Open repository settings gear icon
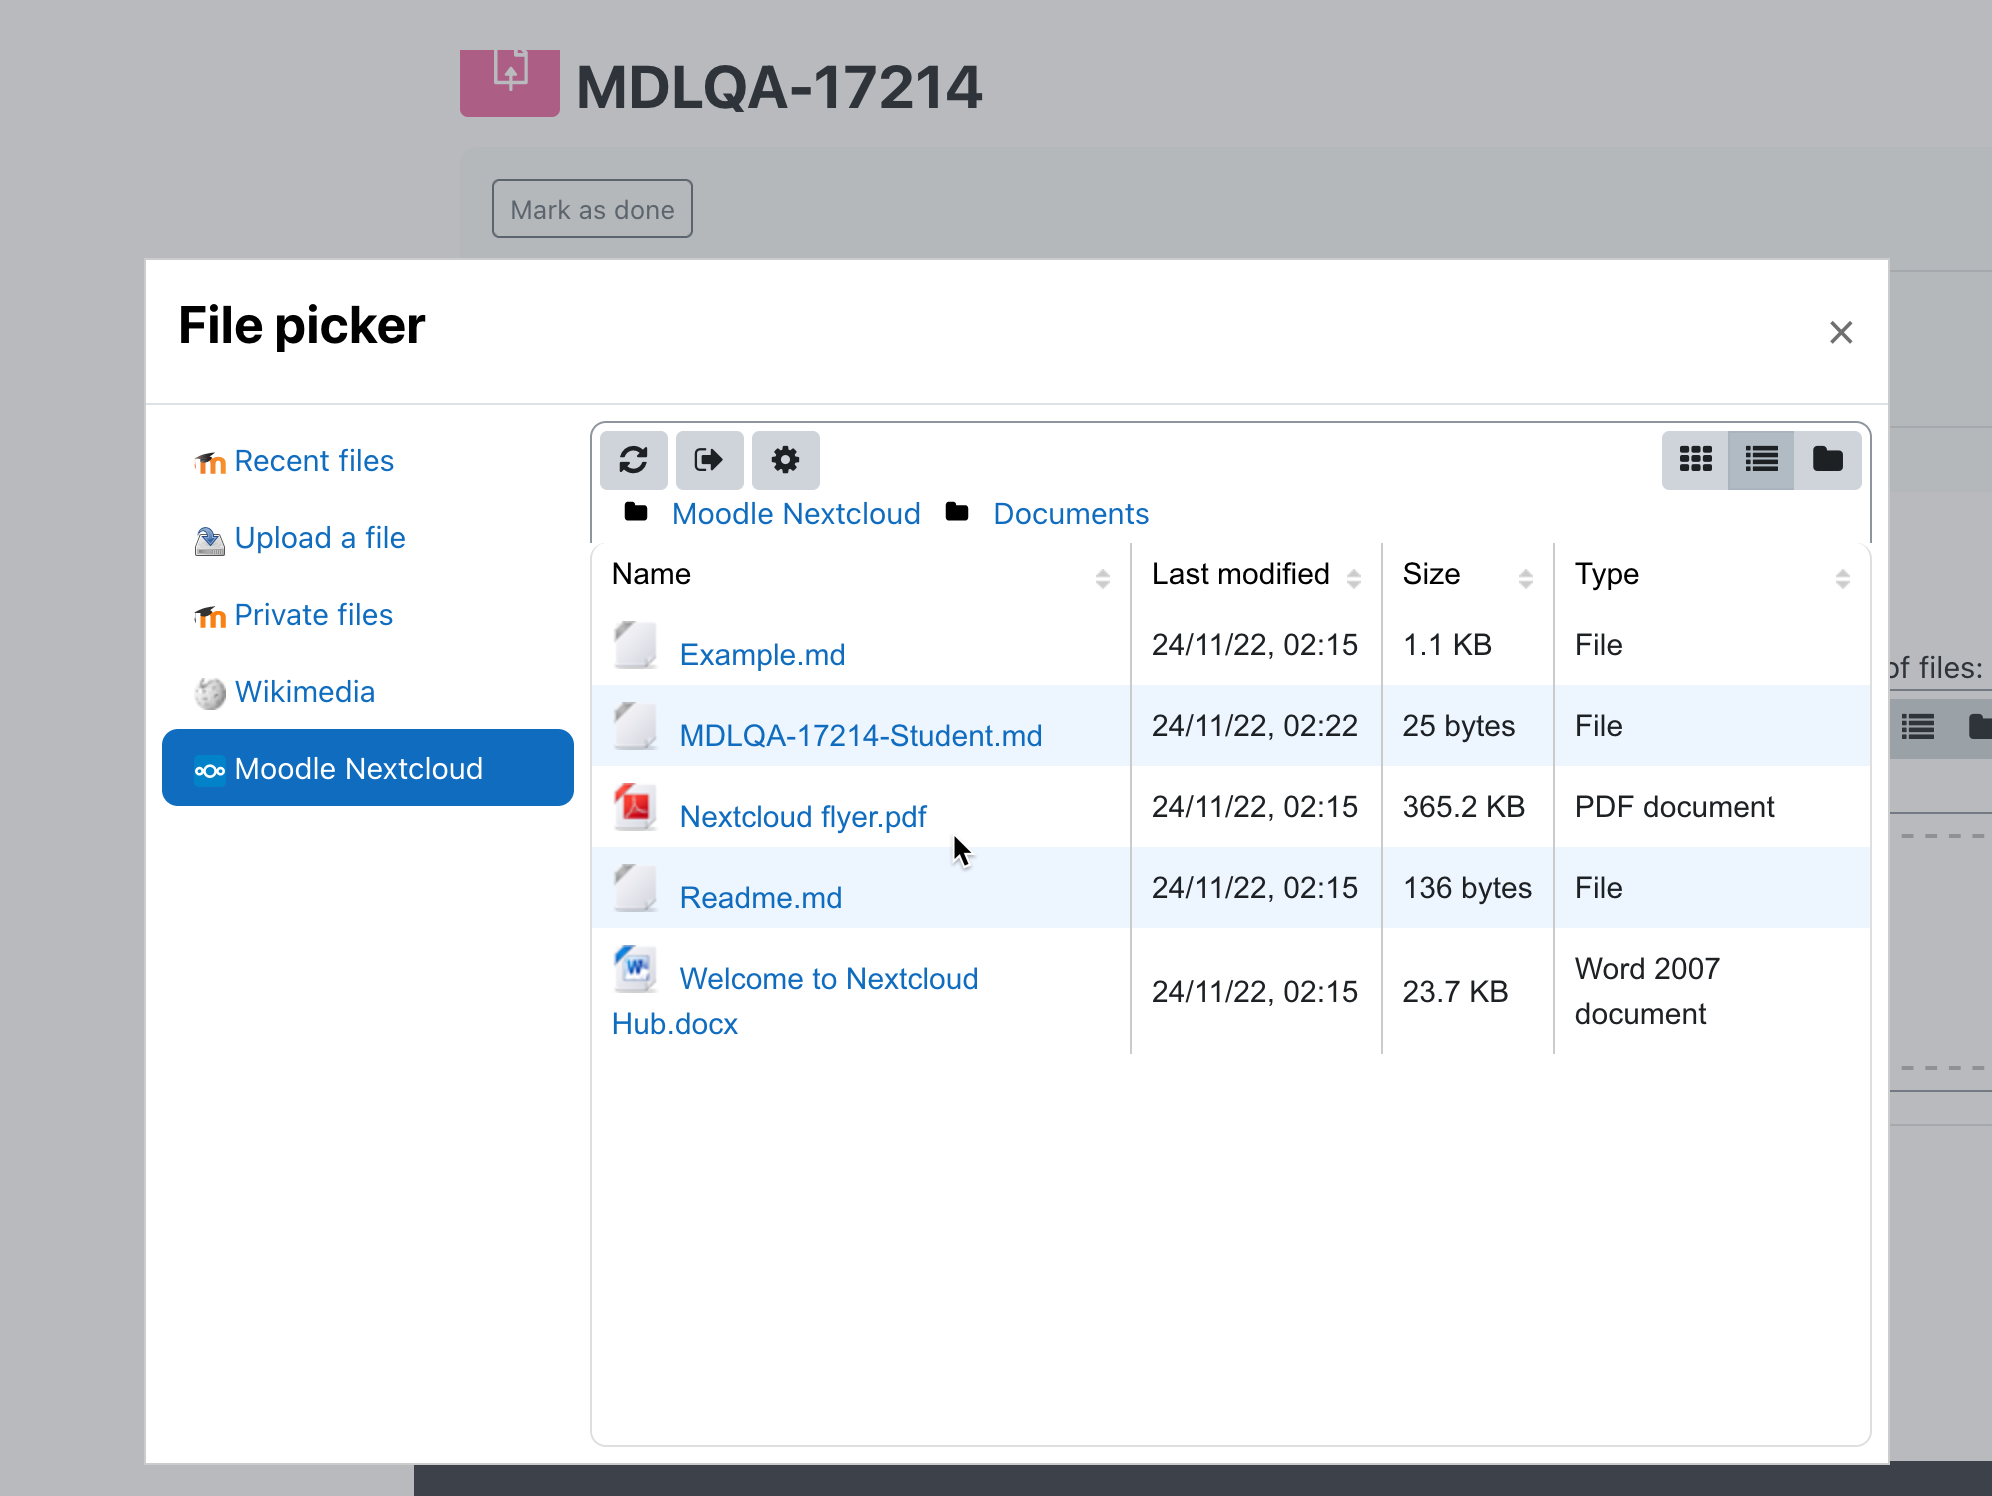The width and height of the screenshot is (1992, 1496). click(785, 460)
